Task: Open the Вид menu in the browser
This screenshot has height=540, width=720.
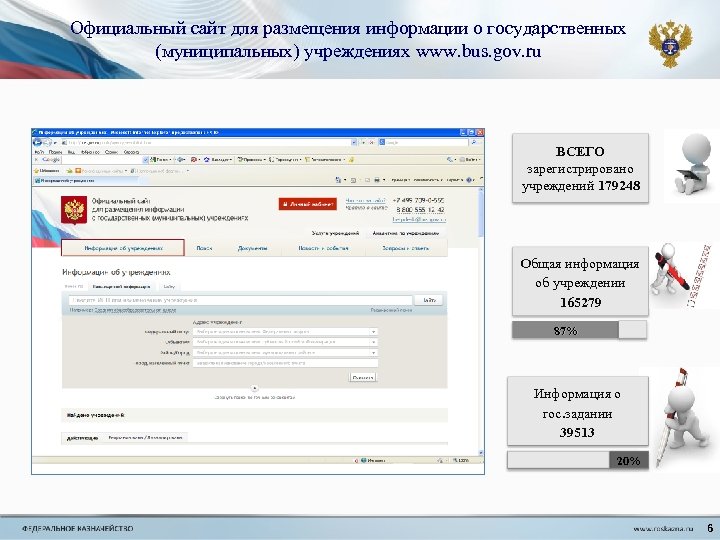Action: tap(71, 152)
